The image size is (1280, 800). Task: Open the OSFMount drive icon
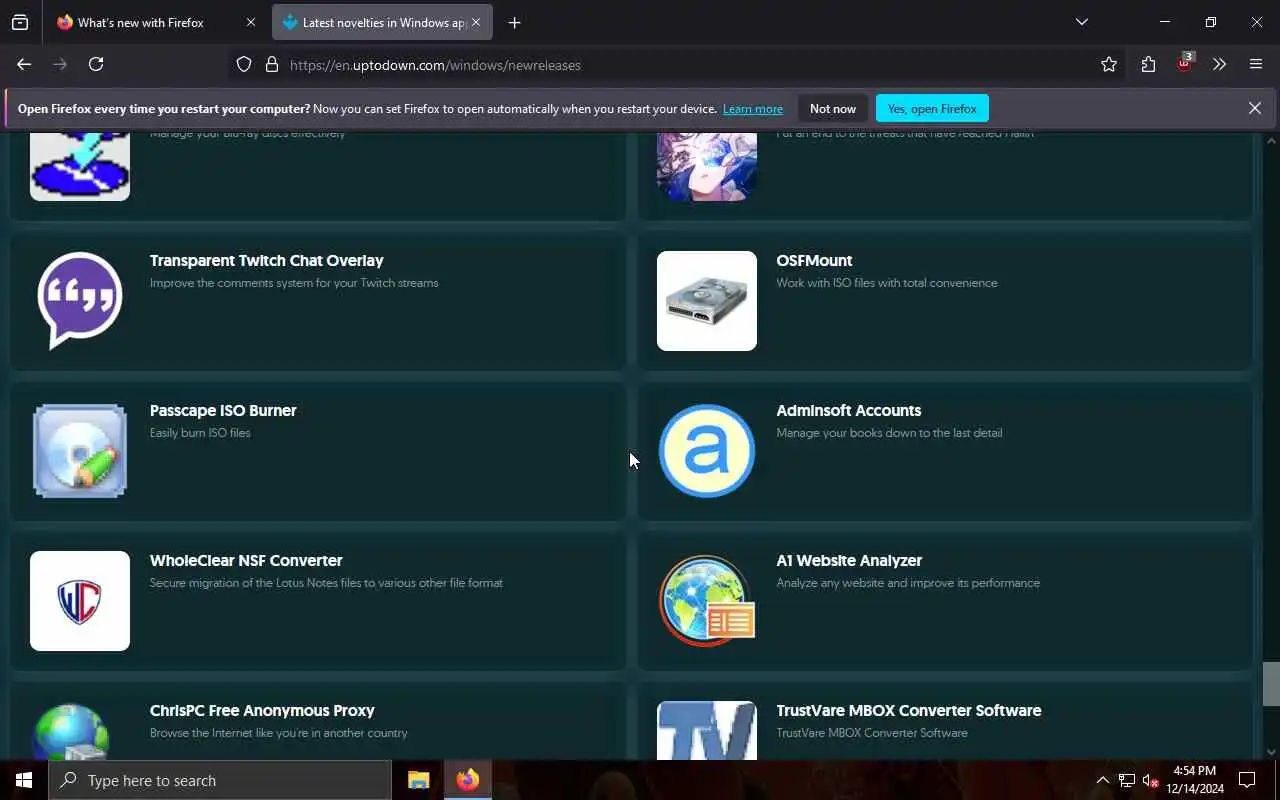(707, 301)
